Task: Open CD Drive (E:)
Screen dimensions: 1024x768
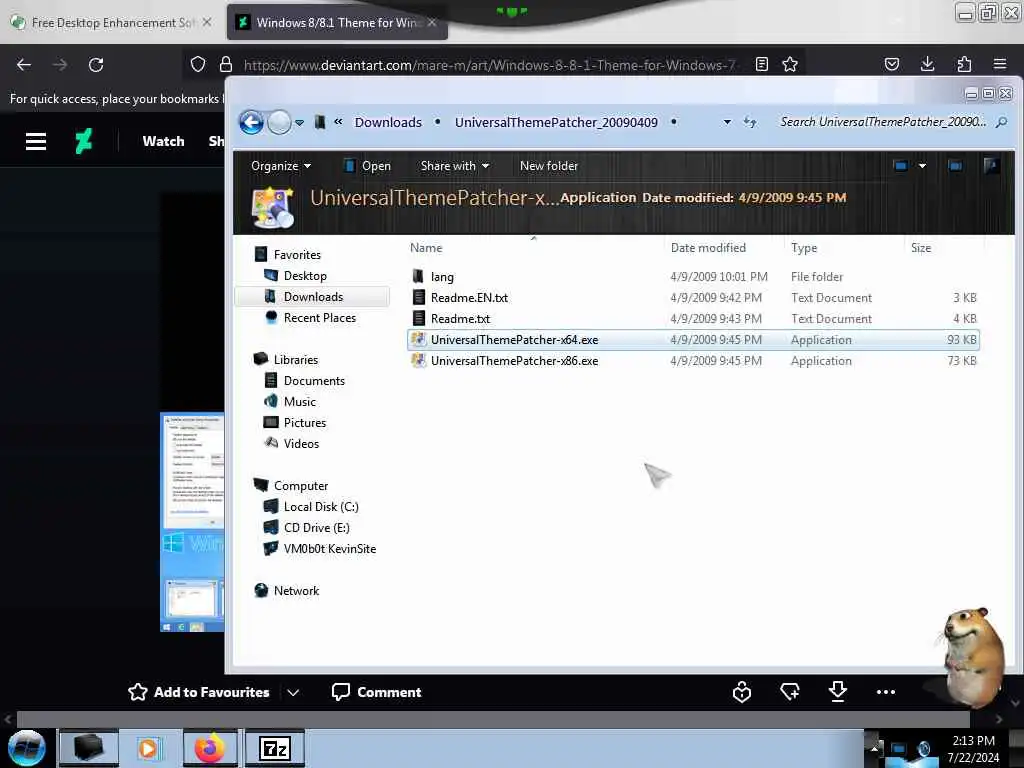Action: click(x=316, y=528)
